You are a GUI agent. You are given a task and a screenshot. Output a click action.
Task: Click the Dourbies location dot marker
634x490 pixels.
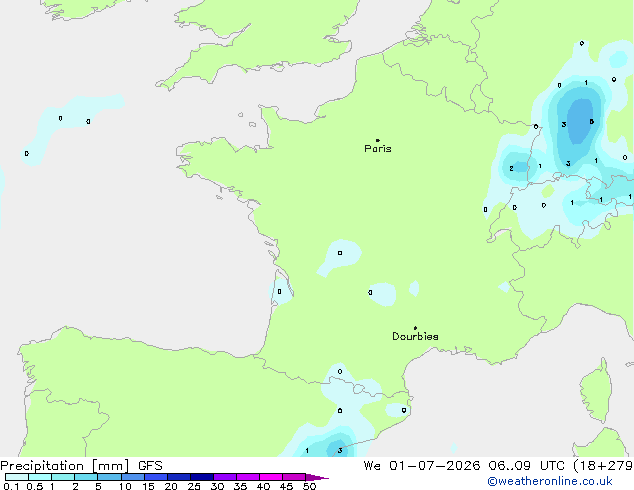pos(415,328)
